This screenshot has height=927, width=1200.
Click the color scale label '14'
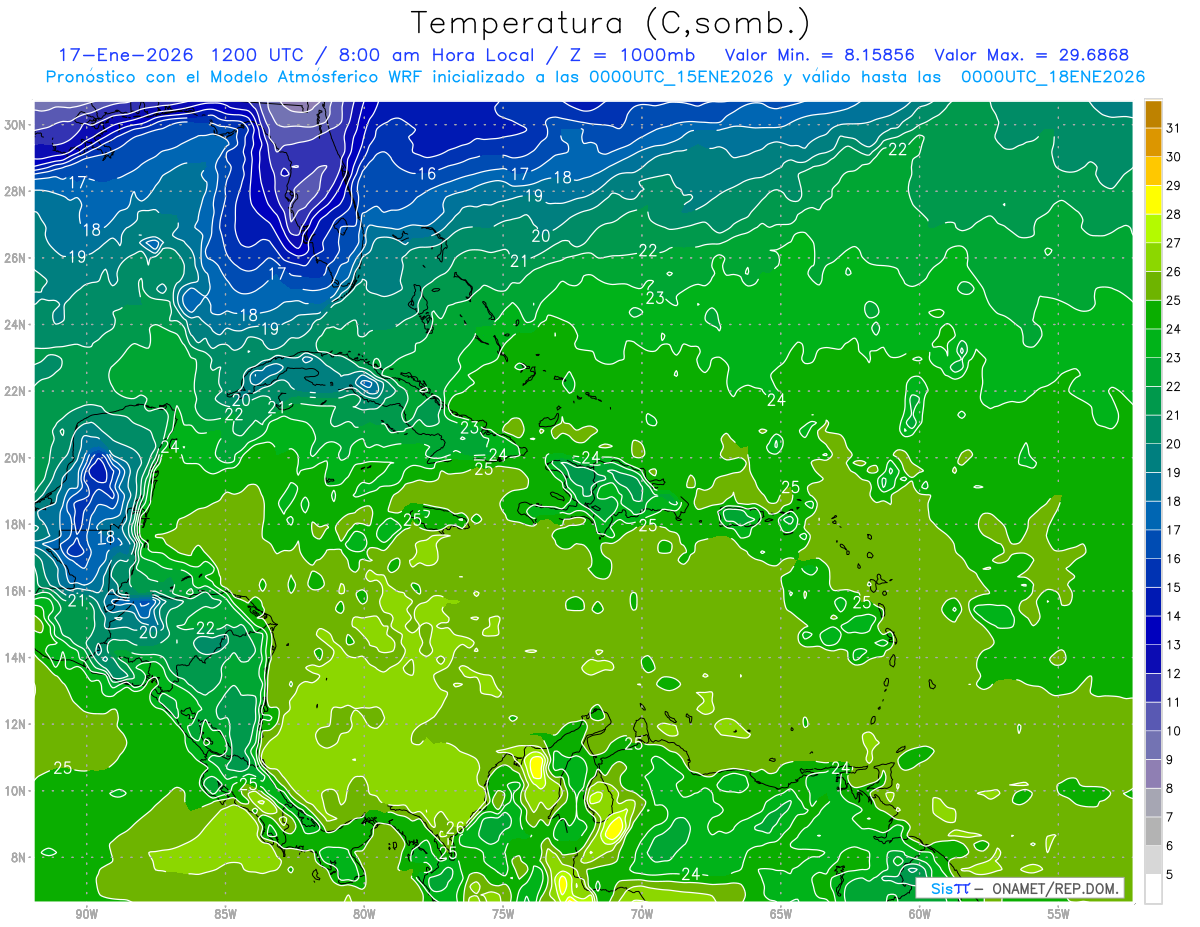1174,616
